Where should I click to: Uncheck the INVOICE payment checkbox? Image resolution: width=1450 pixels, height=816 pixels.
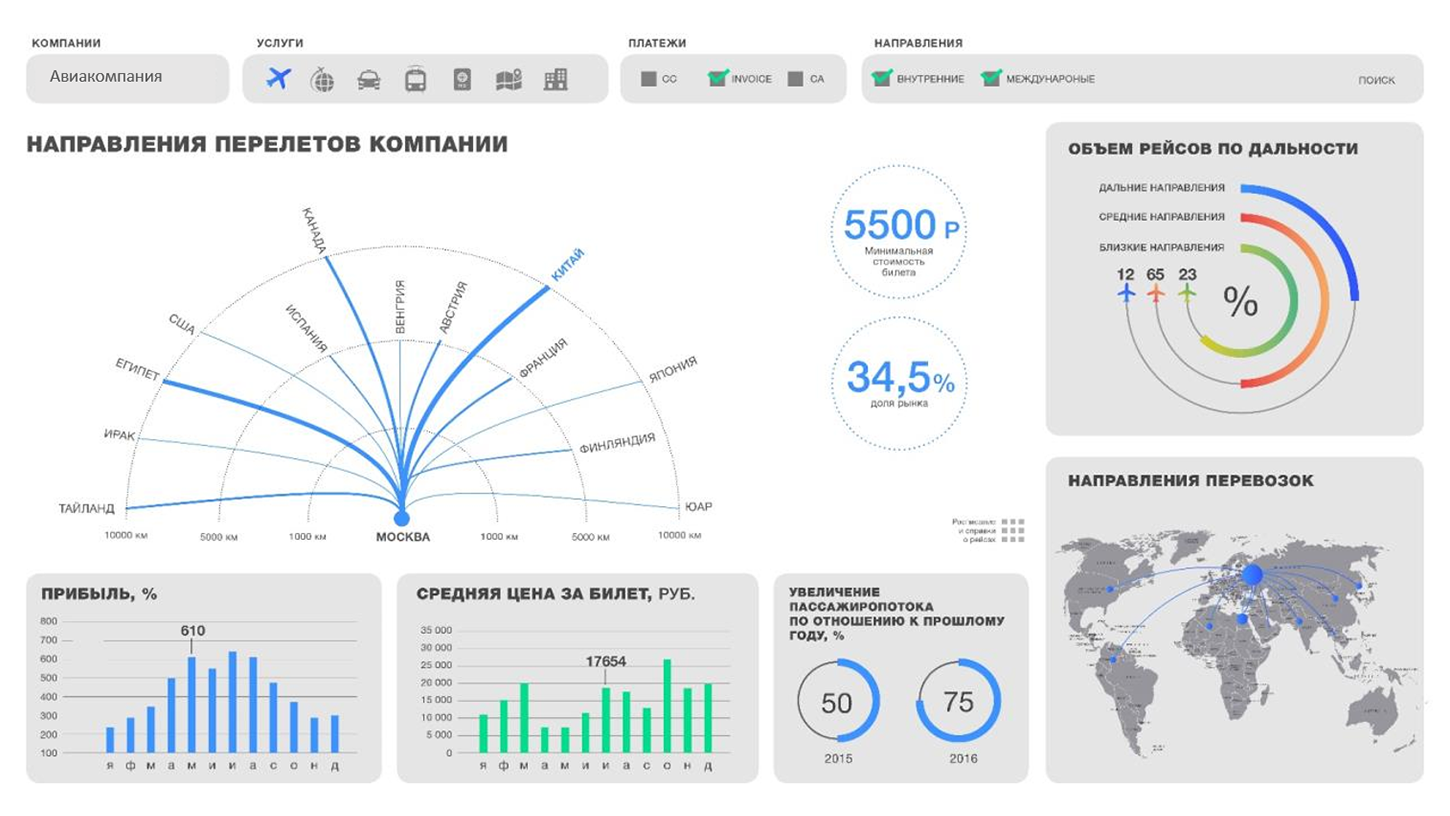[x=718, y=78]
